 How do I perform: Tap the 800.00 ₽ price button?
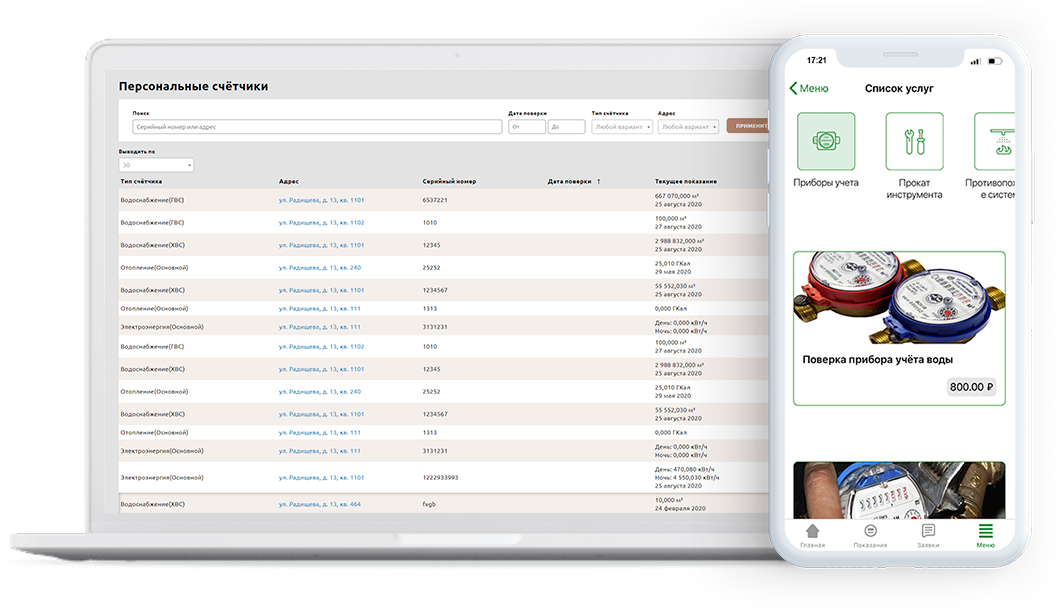(x=972, y=387)
